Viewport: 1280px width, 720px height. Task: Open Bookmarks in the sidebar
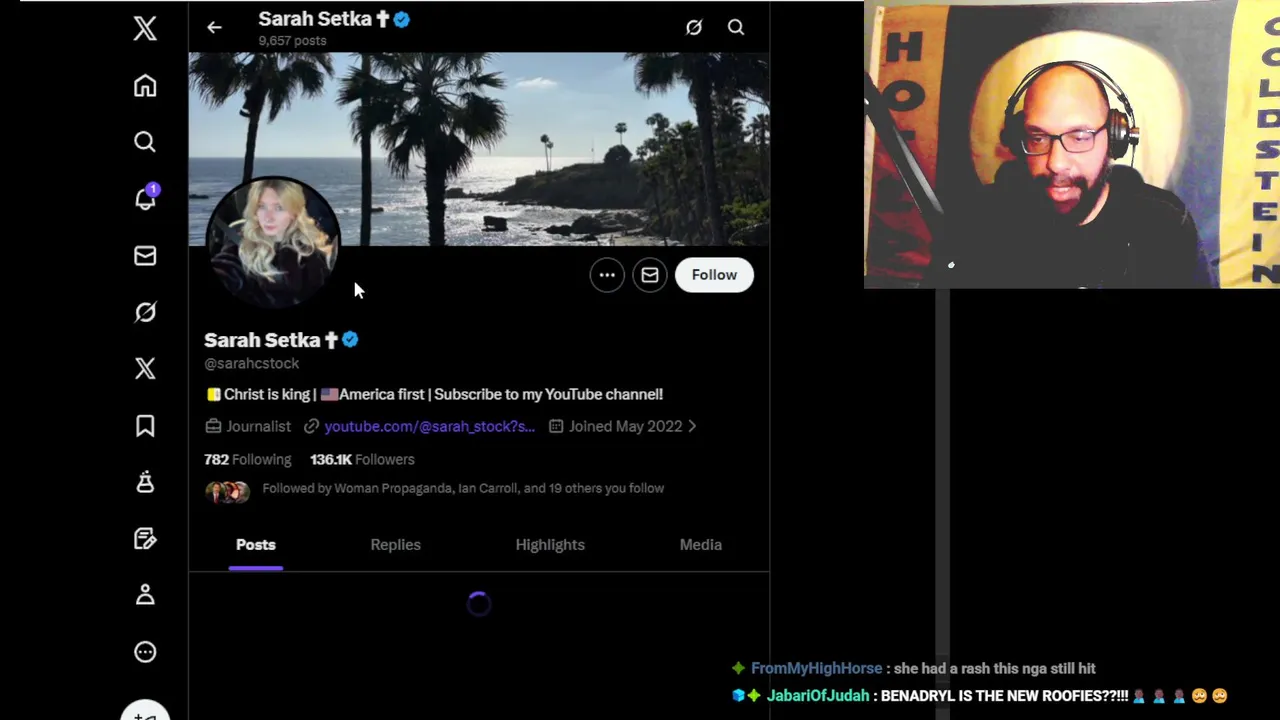coord(145,426)
